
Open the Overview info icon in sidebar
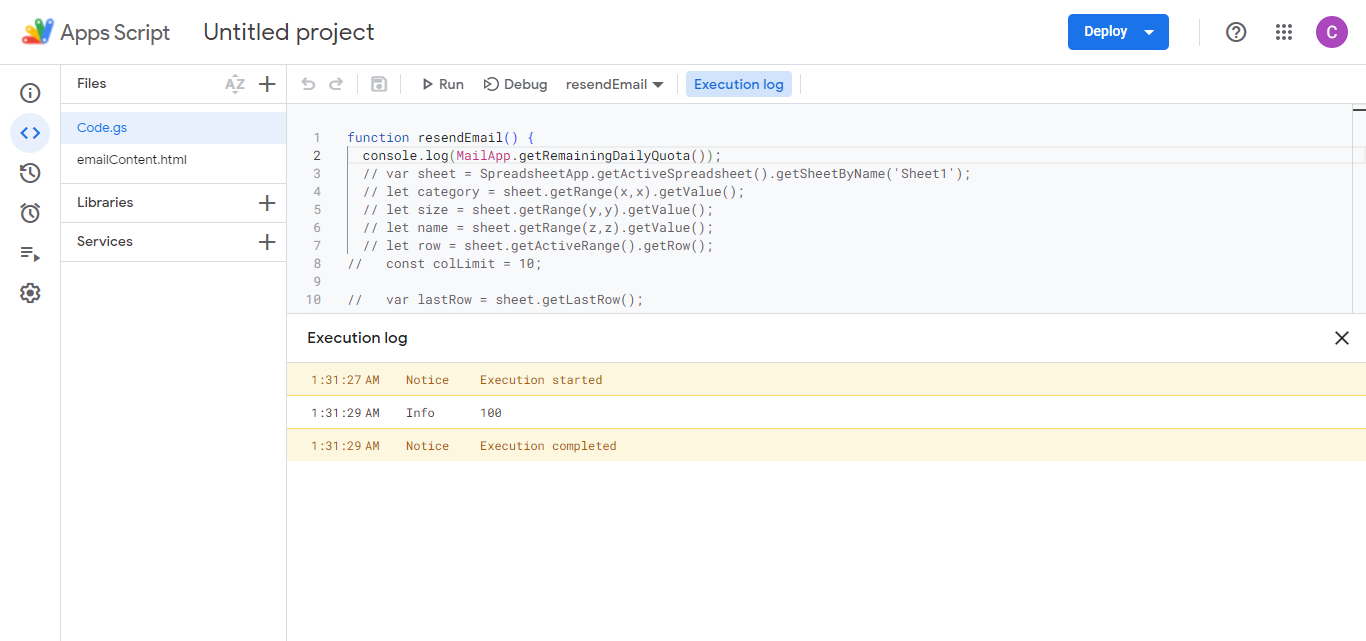click(x=30, y=93)
